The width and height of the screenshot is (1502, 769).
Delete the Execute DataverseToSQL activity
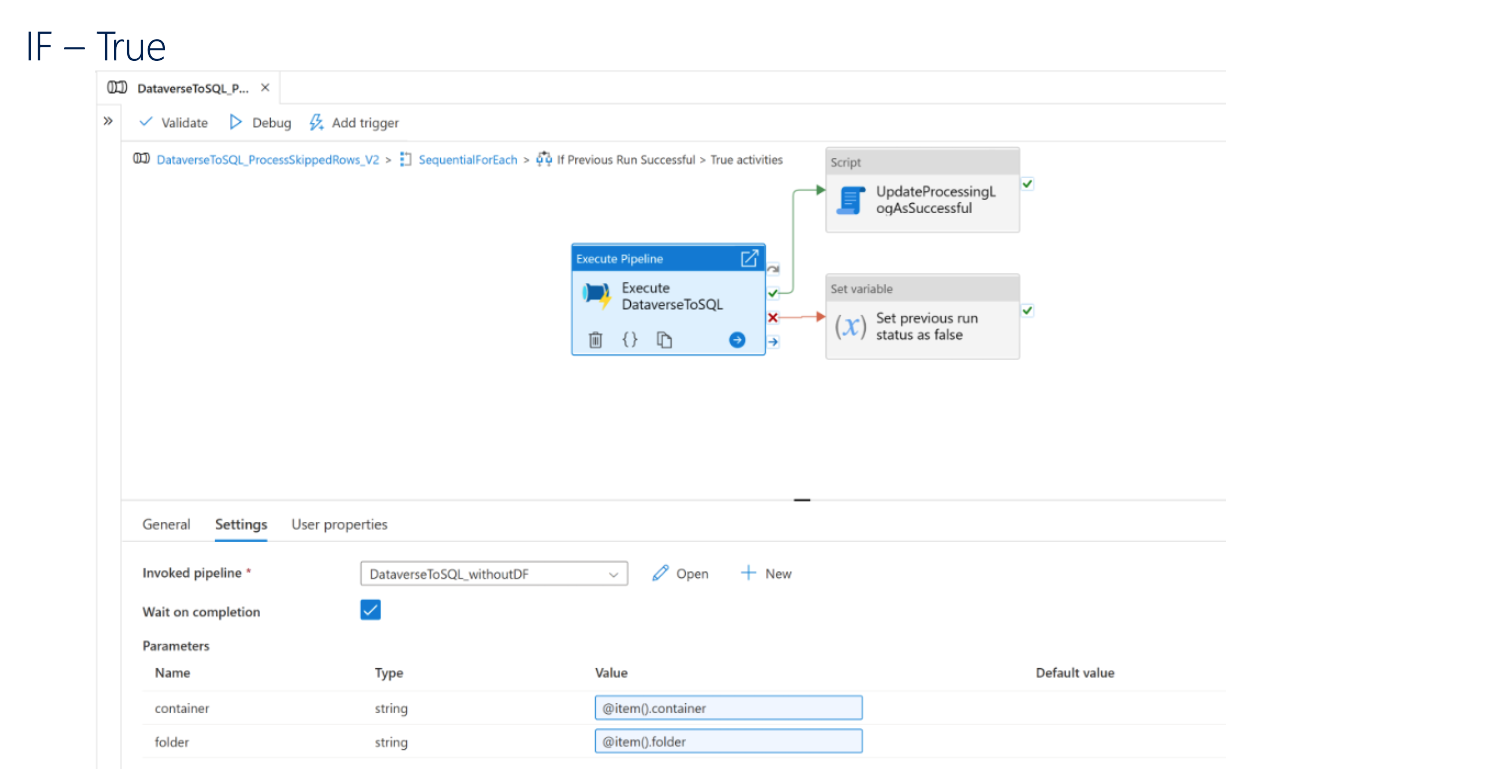(596, 340)
